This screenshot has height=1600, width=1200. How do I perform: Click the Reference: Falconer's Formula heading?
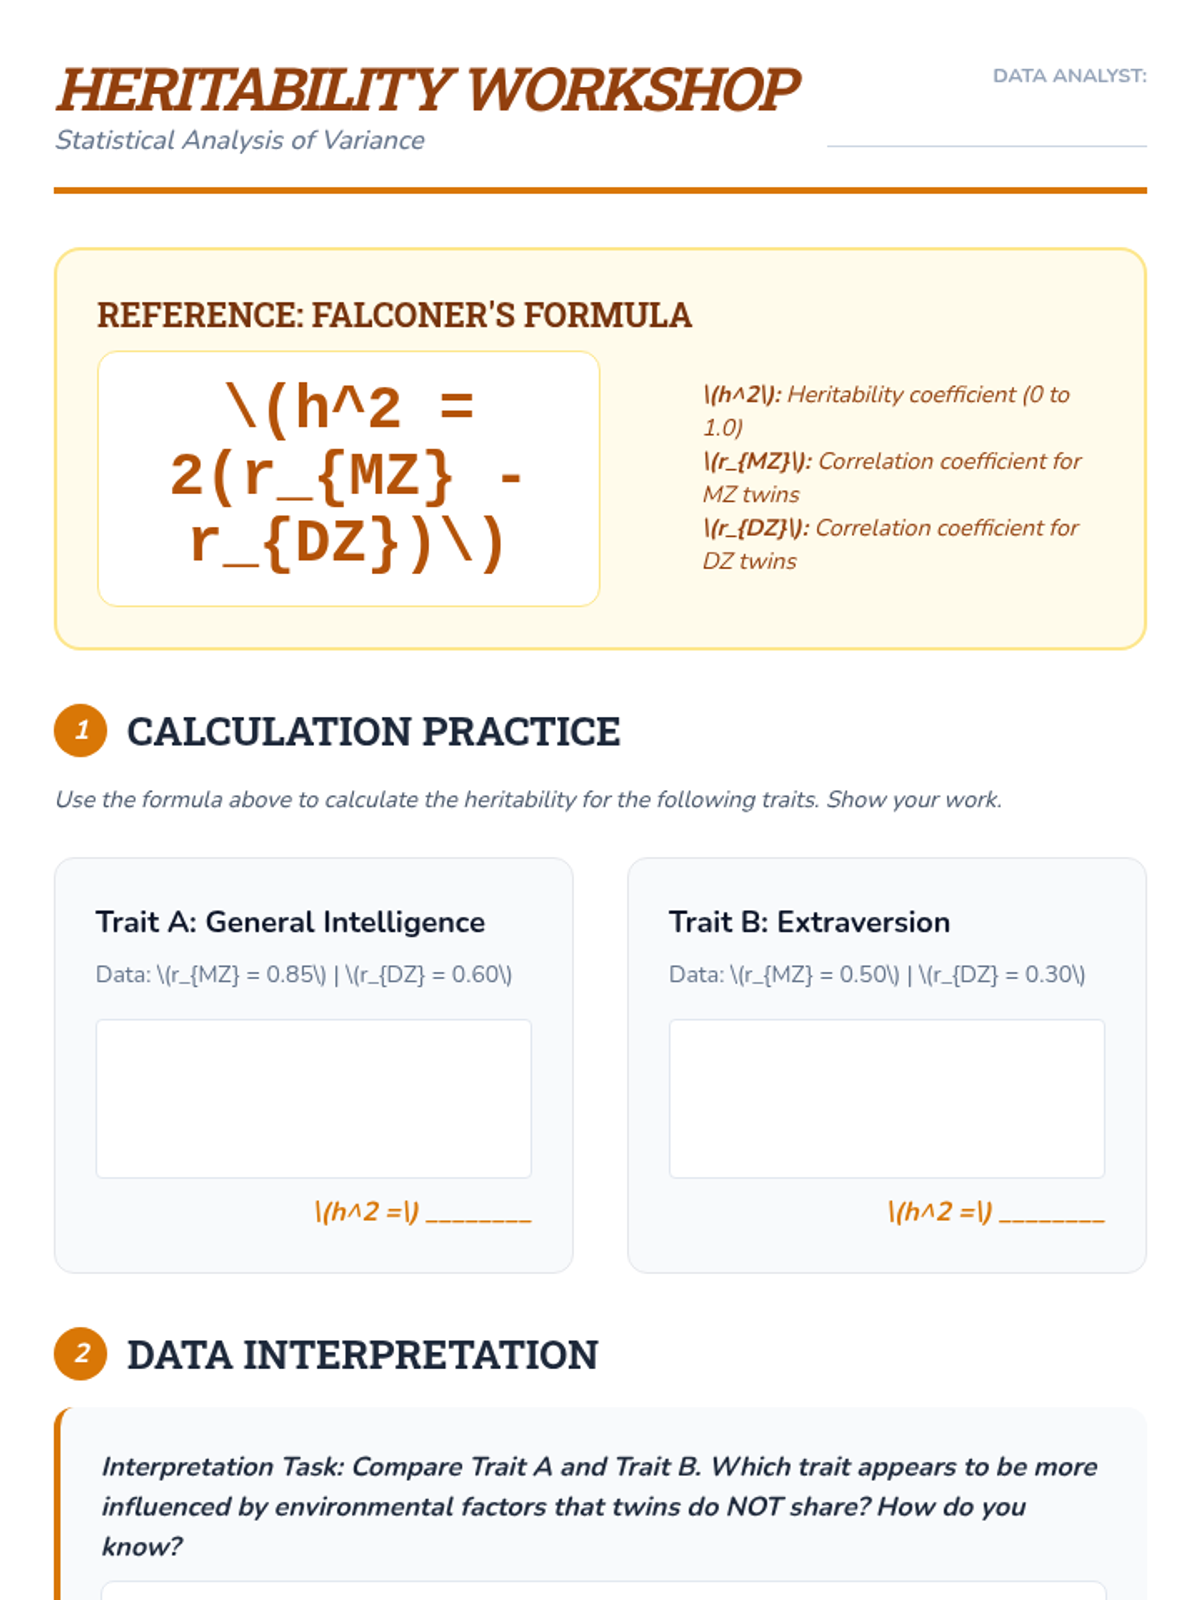tap(394, 315)
